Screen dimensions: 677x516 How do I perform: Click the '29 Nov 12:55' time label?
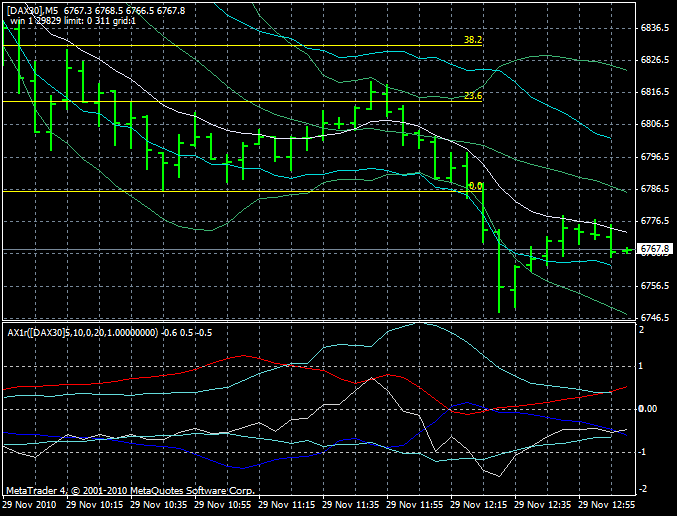click(x=606, y=505)
